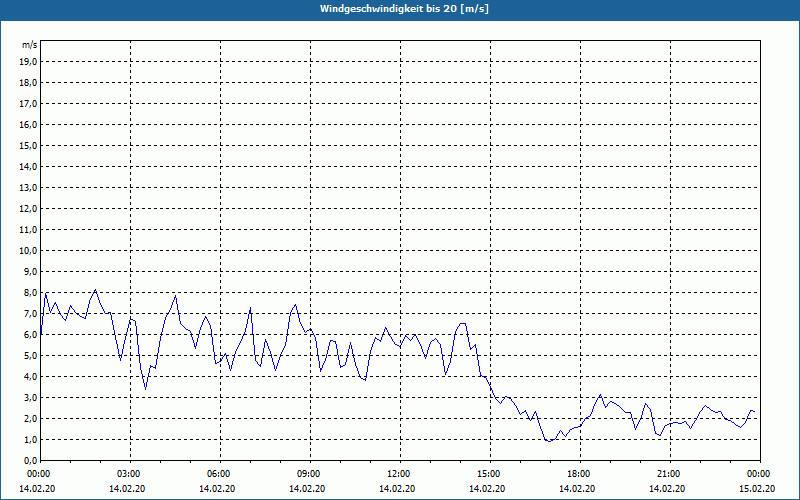Viewport: 800px width, 500px height.
Task: Click the 10,0 y-axis label
Action: point(28,251)
